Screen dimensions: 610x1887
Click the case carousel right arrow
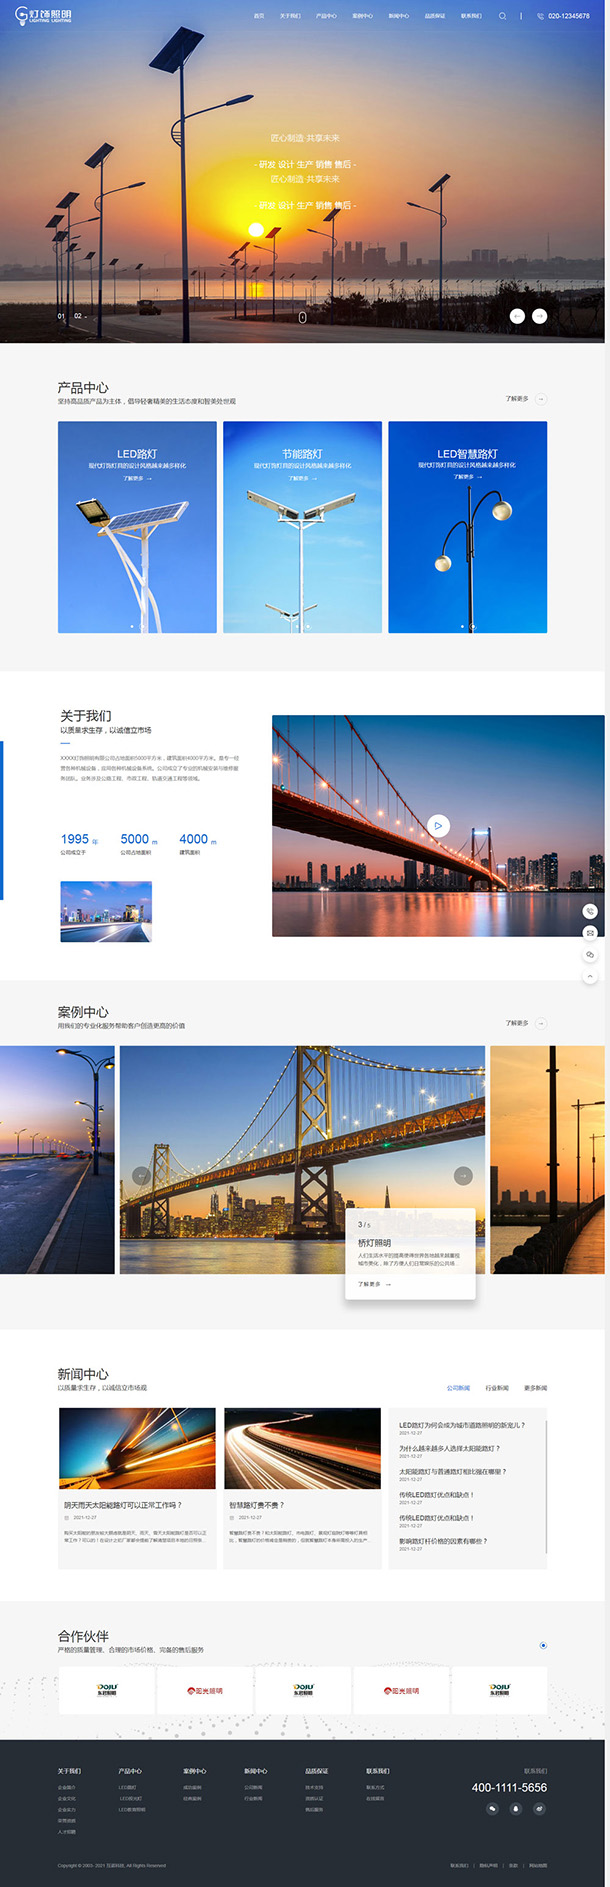point(462,1176)
